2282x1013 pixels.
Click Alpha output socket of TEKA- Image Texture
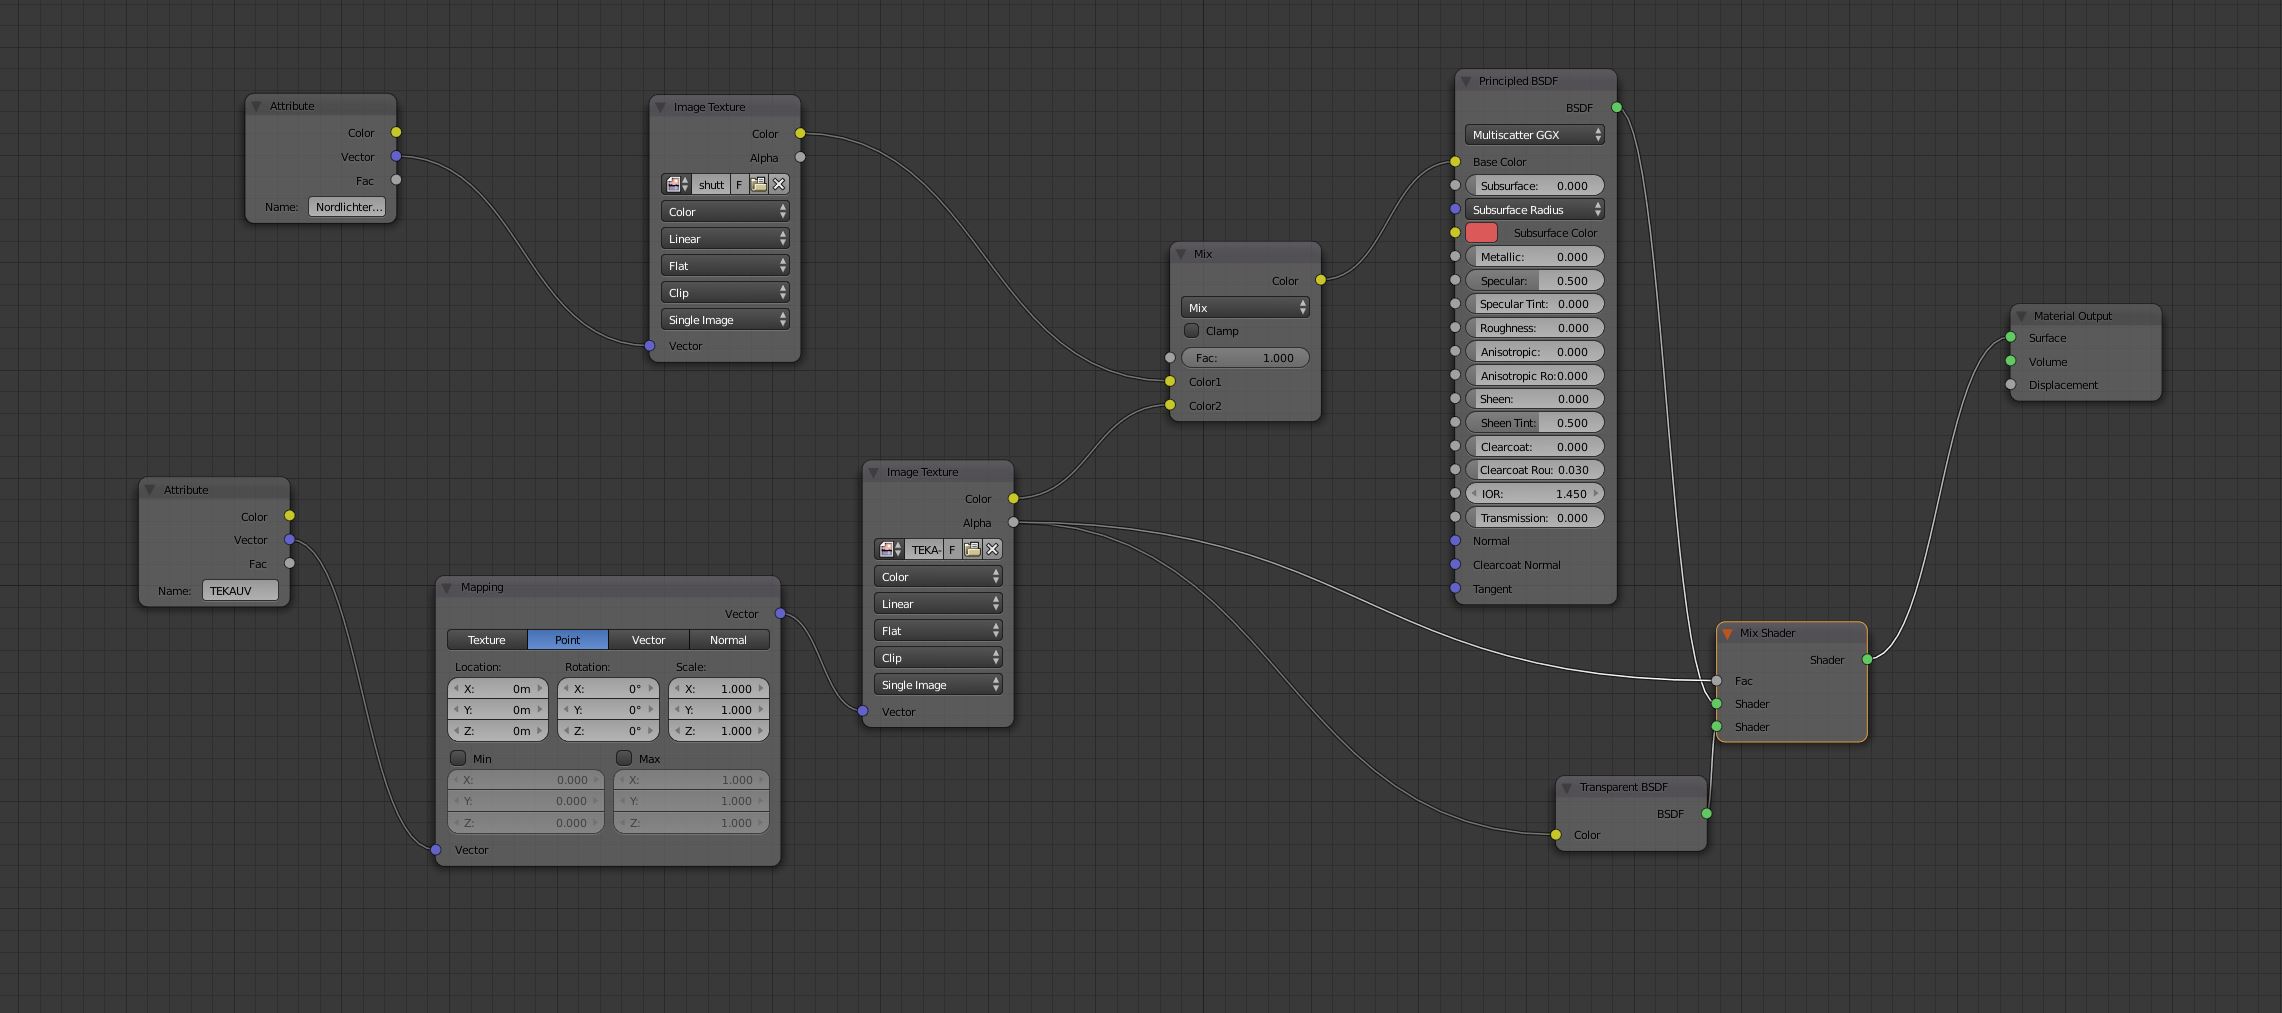pos(1014,522)
